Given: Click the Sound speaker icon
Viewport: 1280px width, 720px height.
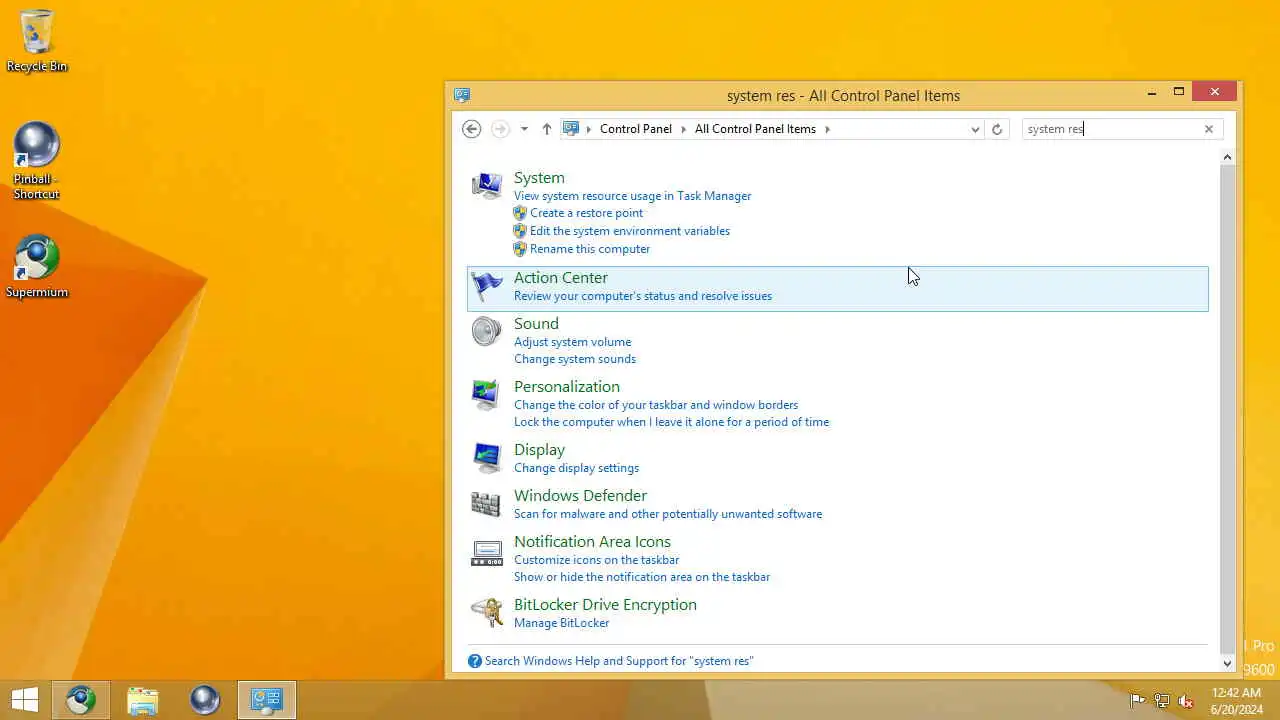Looking at the screenshot, I should tap(487, 332).
